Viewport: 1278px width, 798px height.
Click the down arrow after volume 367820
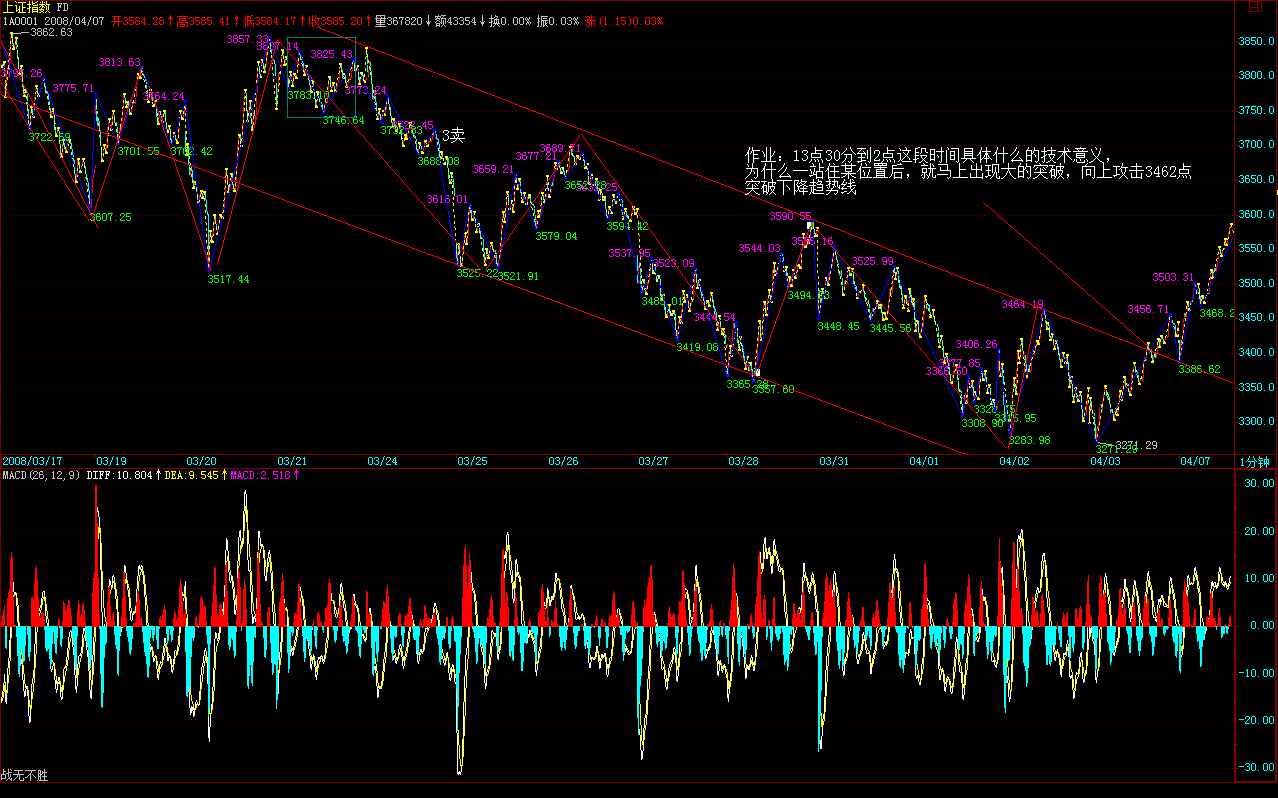point(428,21)
